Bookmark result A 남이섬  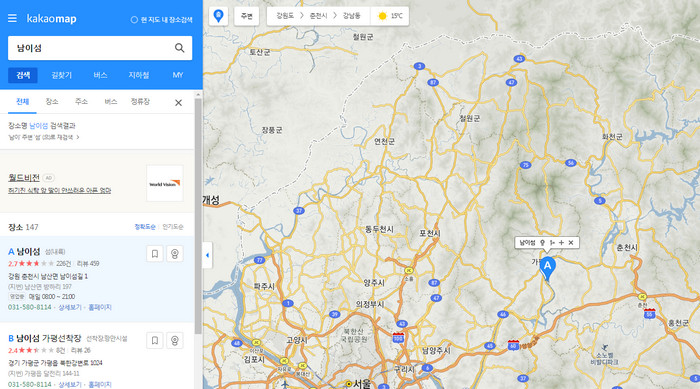tap(154, 254)
